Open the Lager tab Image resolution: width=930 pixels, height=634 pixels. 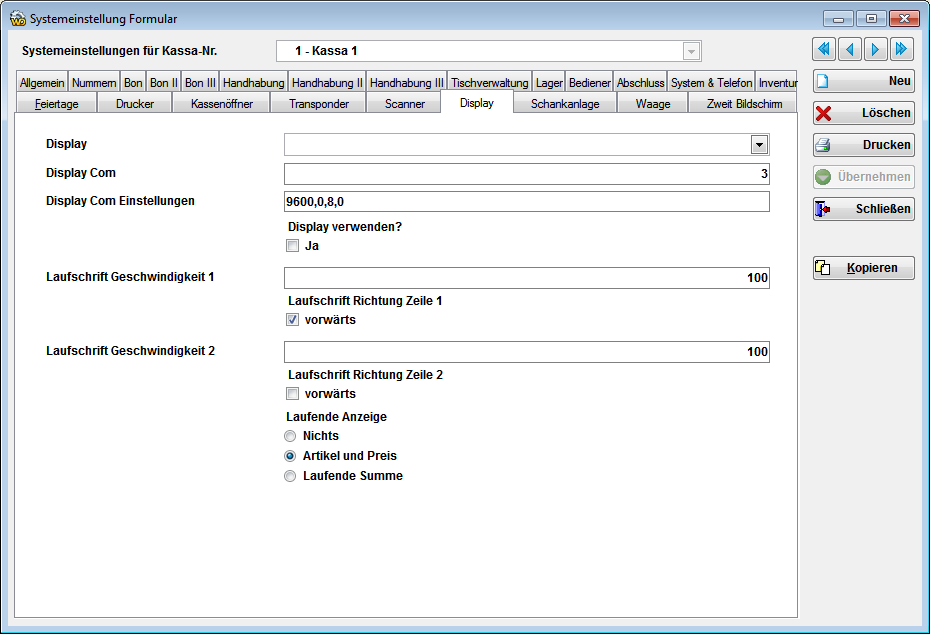click(549, 82)
